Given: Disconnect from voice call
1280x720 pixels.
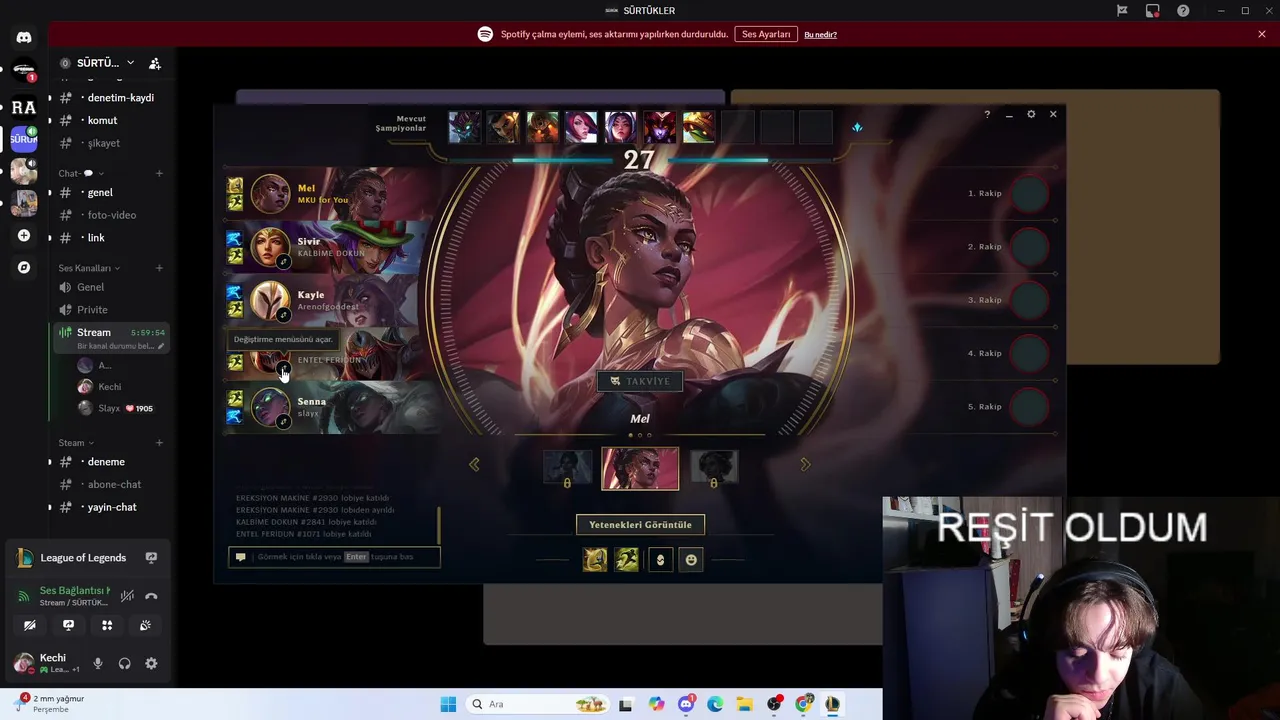Looking at the screenshot, I should pyautogui.click(x=151, y=596).
